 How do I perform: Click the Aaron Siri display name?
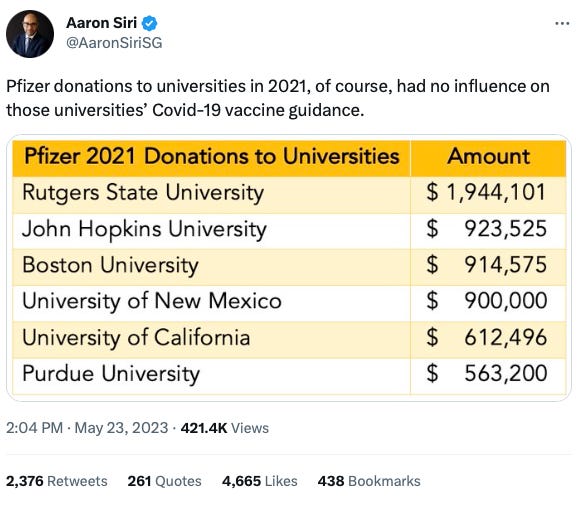(x=101, y=23)
